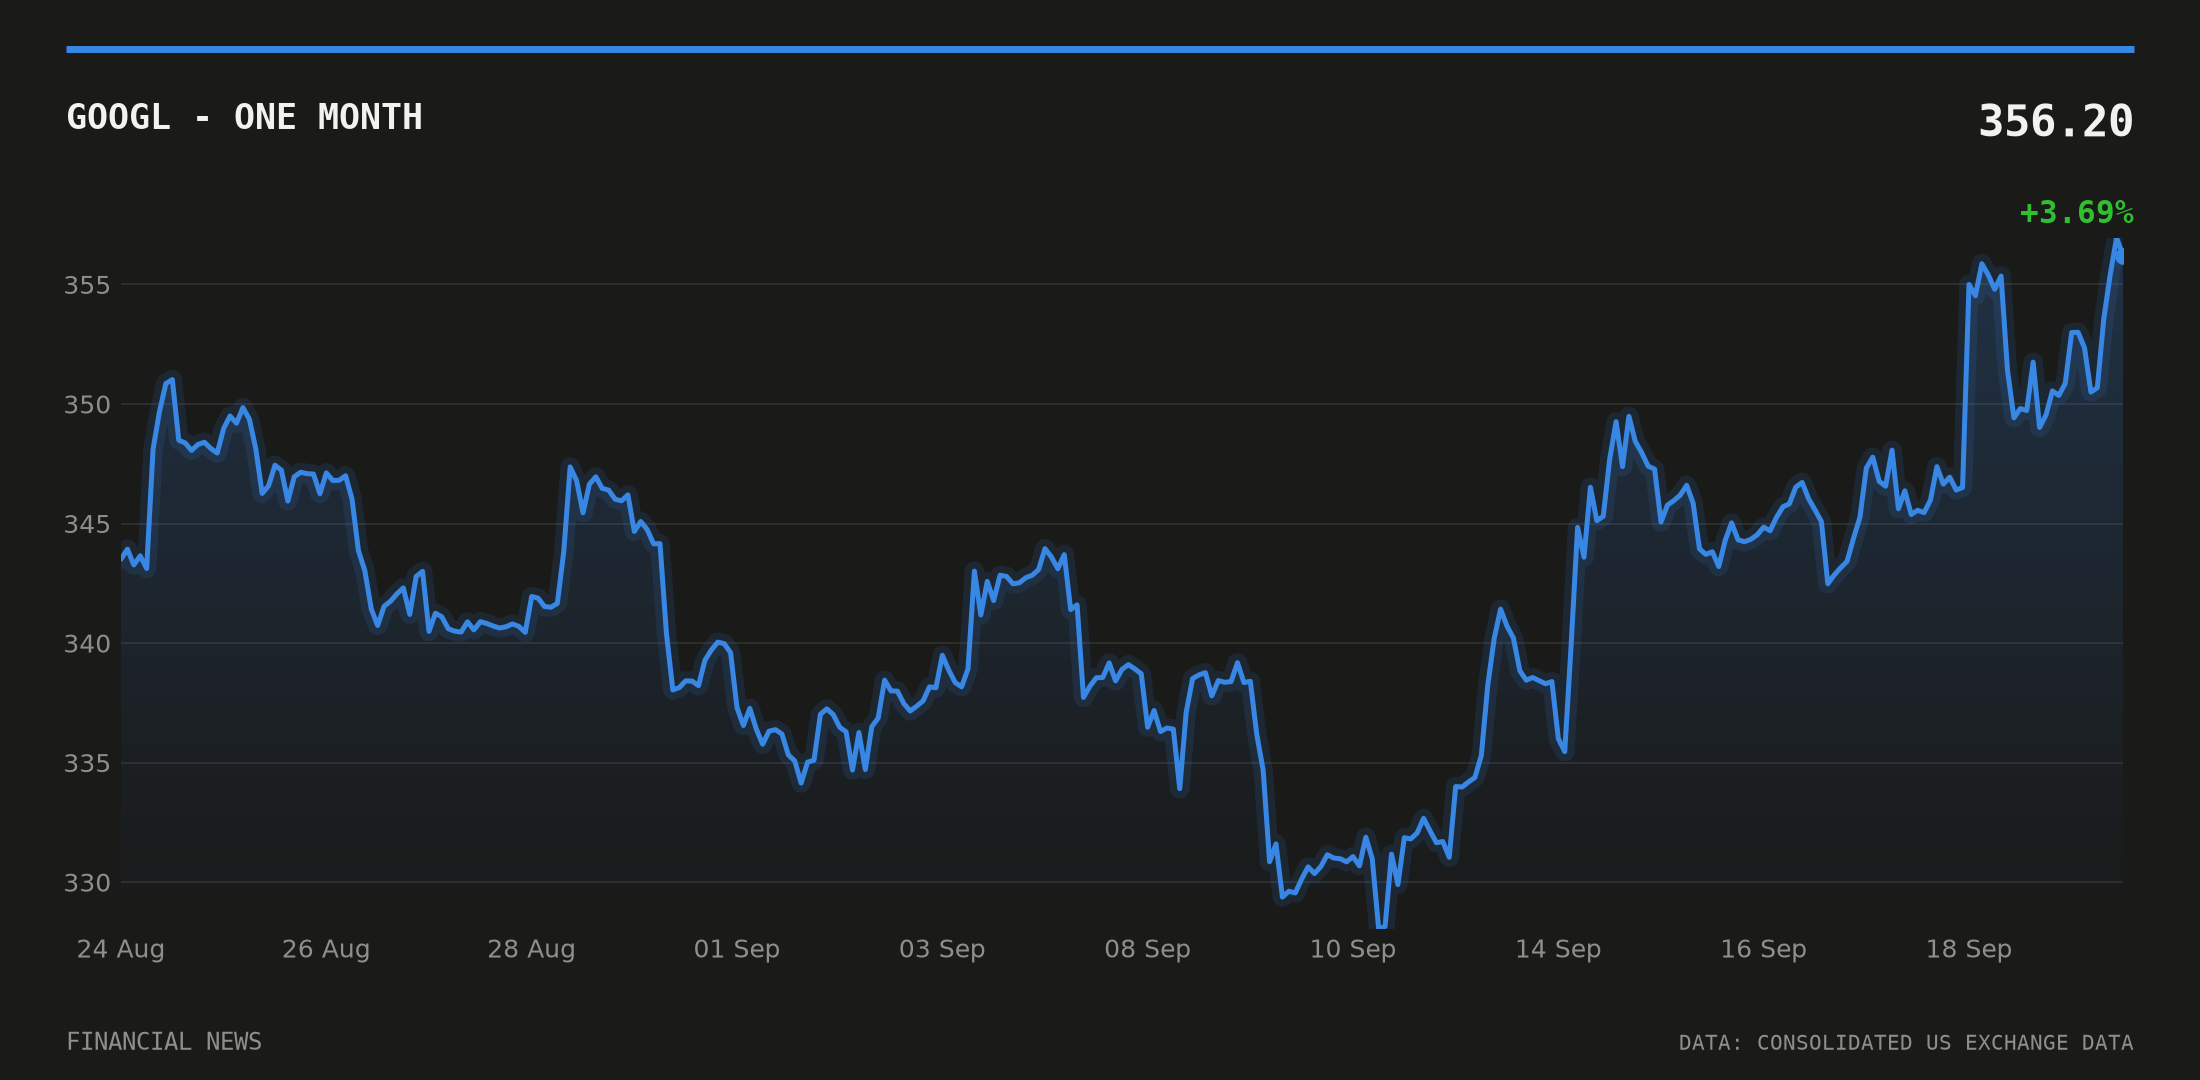Screen dimensions: 2200x1080
Task: Click the 14 Sep date label
Action: 1558,949
